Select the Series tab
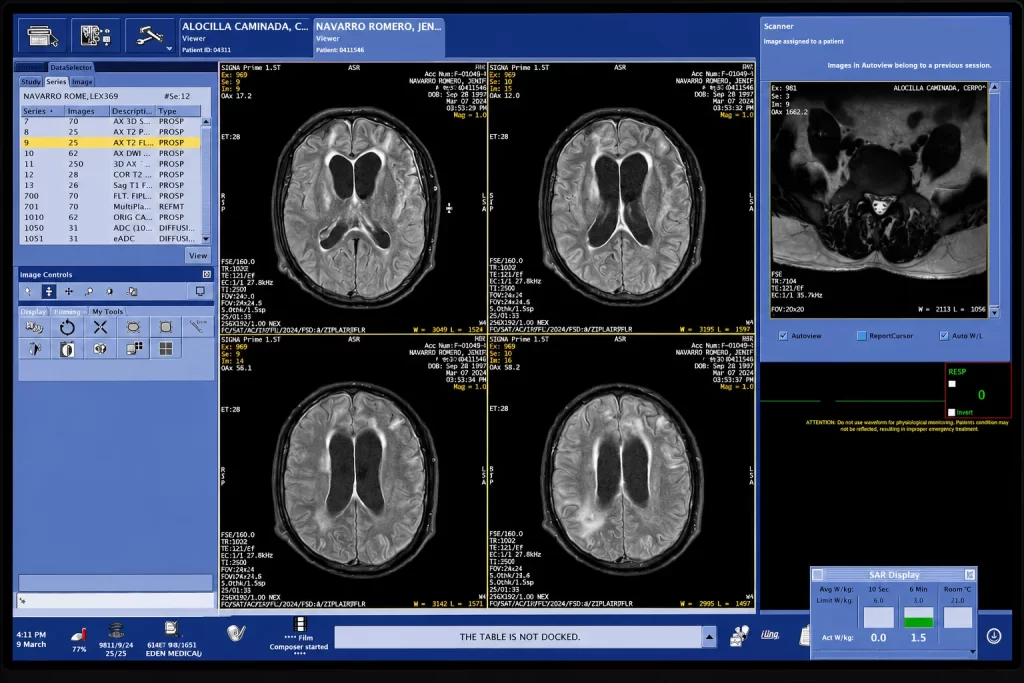1024x683 pixels. pyautogui.click(x=56, y=82)
